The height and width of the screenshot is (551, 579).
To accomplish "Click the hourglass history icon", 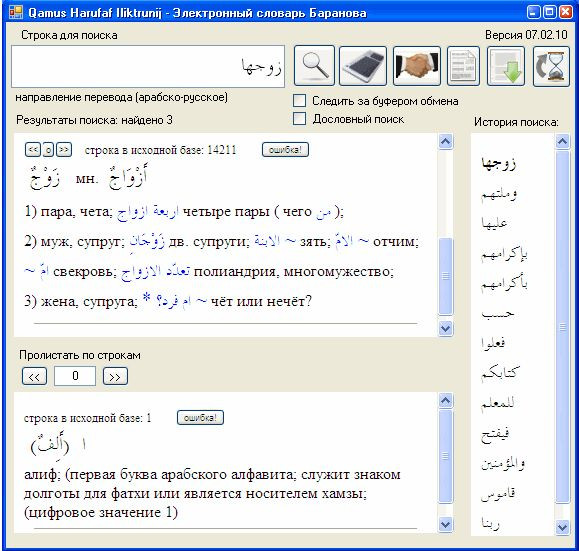I will (551, 66).
